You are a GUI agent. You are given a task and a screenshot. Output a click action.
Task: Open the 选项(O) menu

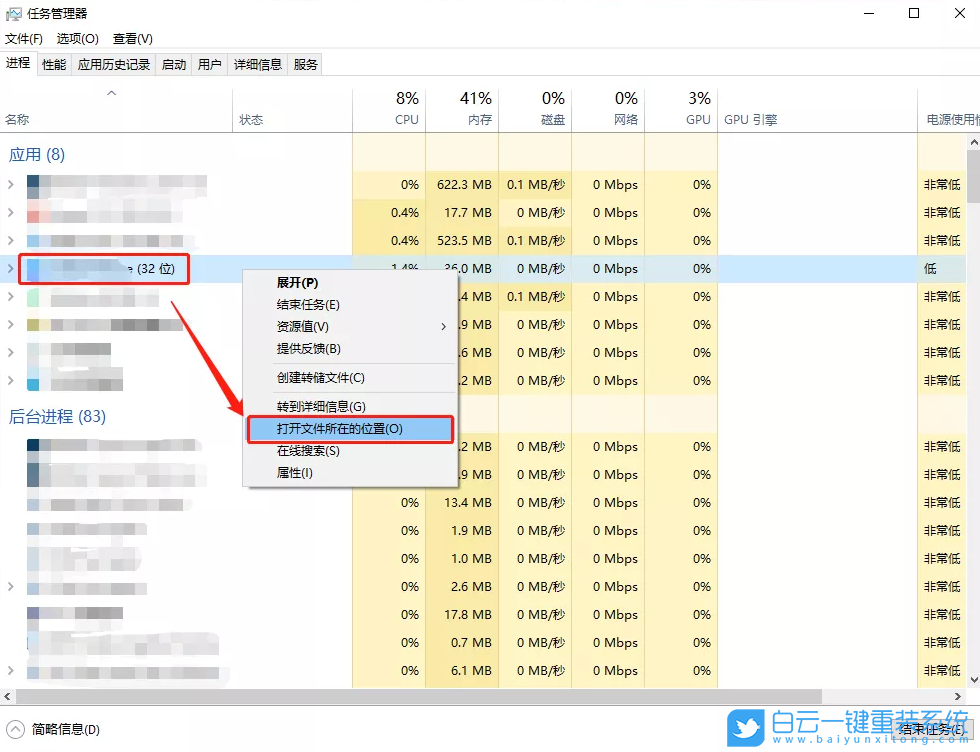76,39
